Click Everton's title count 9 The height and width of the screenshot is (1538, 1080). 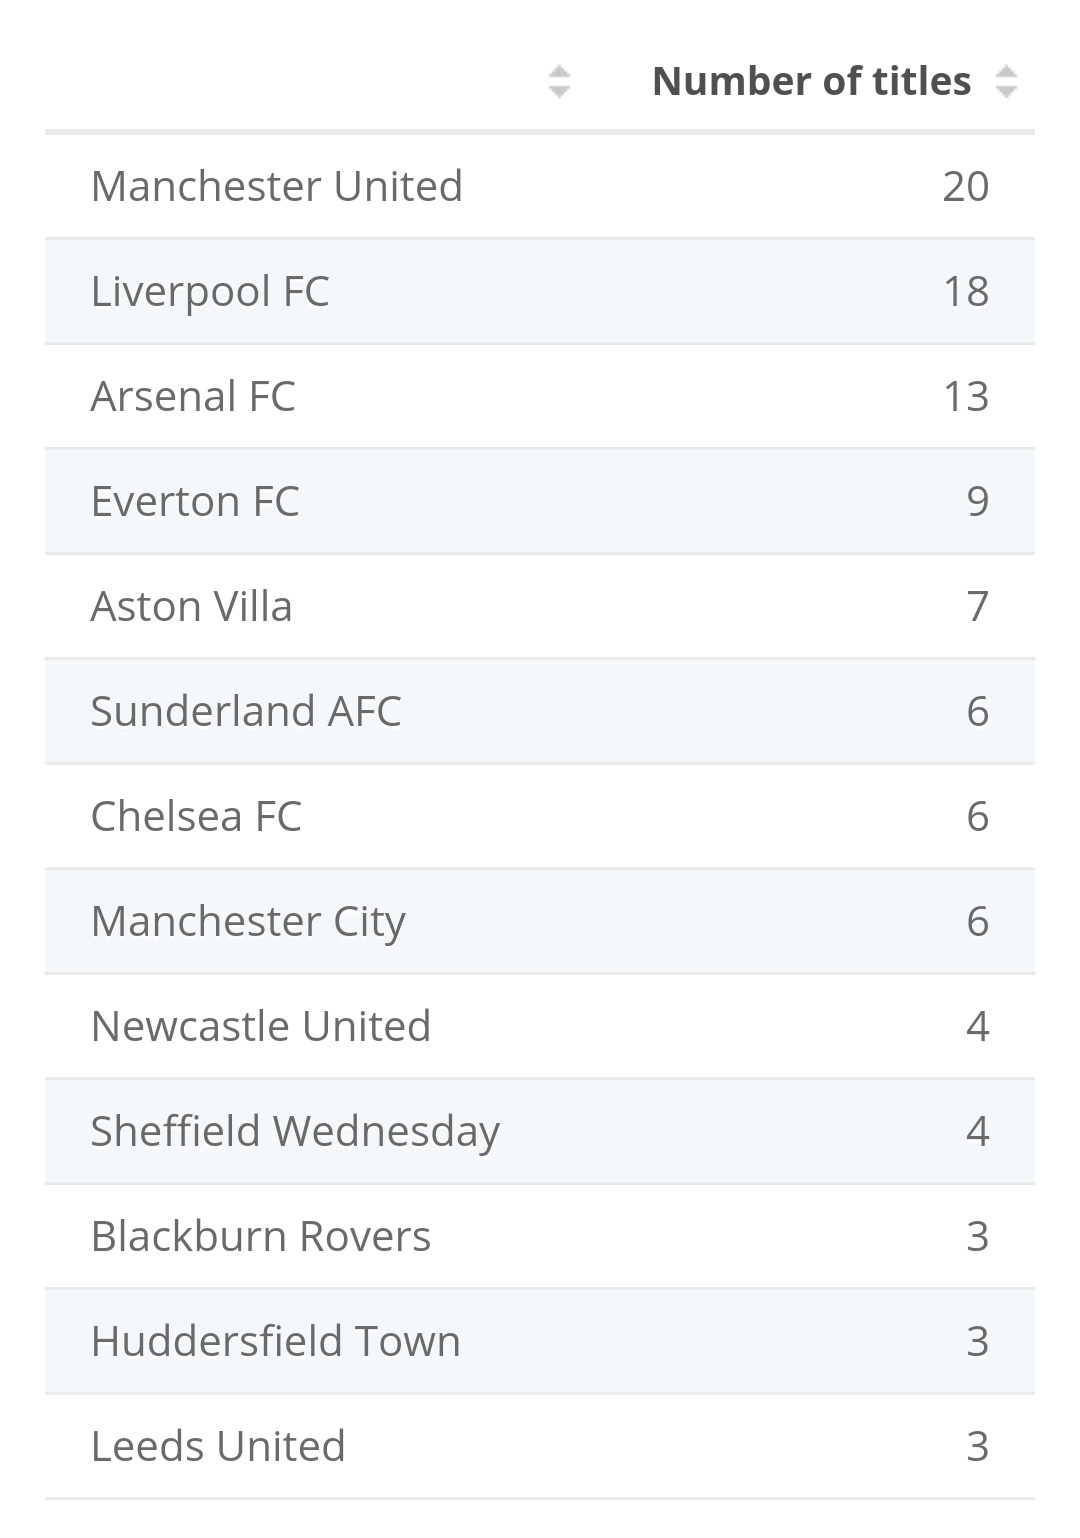(977, 502)
